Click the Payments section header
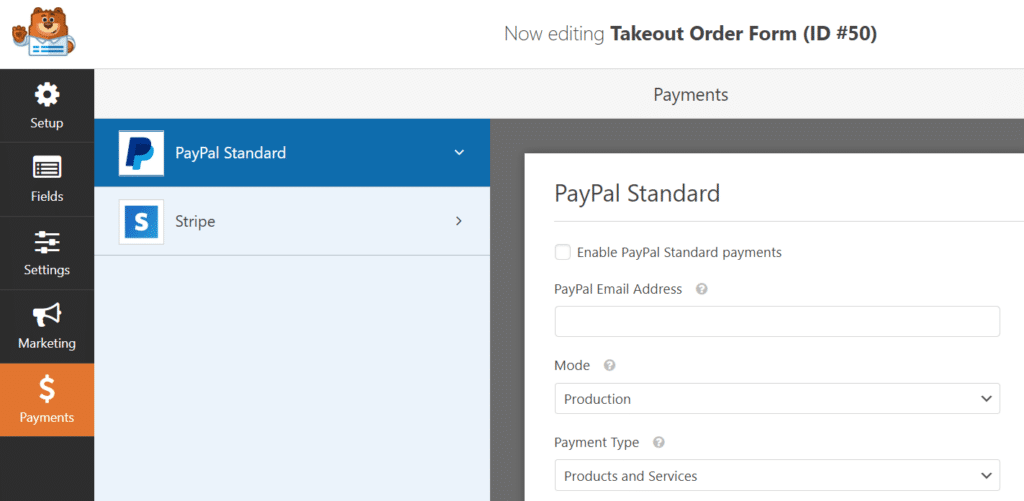 click(x=690, y=95)
